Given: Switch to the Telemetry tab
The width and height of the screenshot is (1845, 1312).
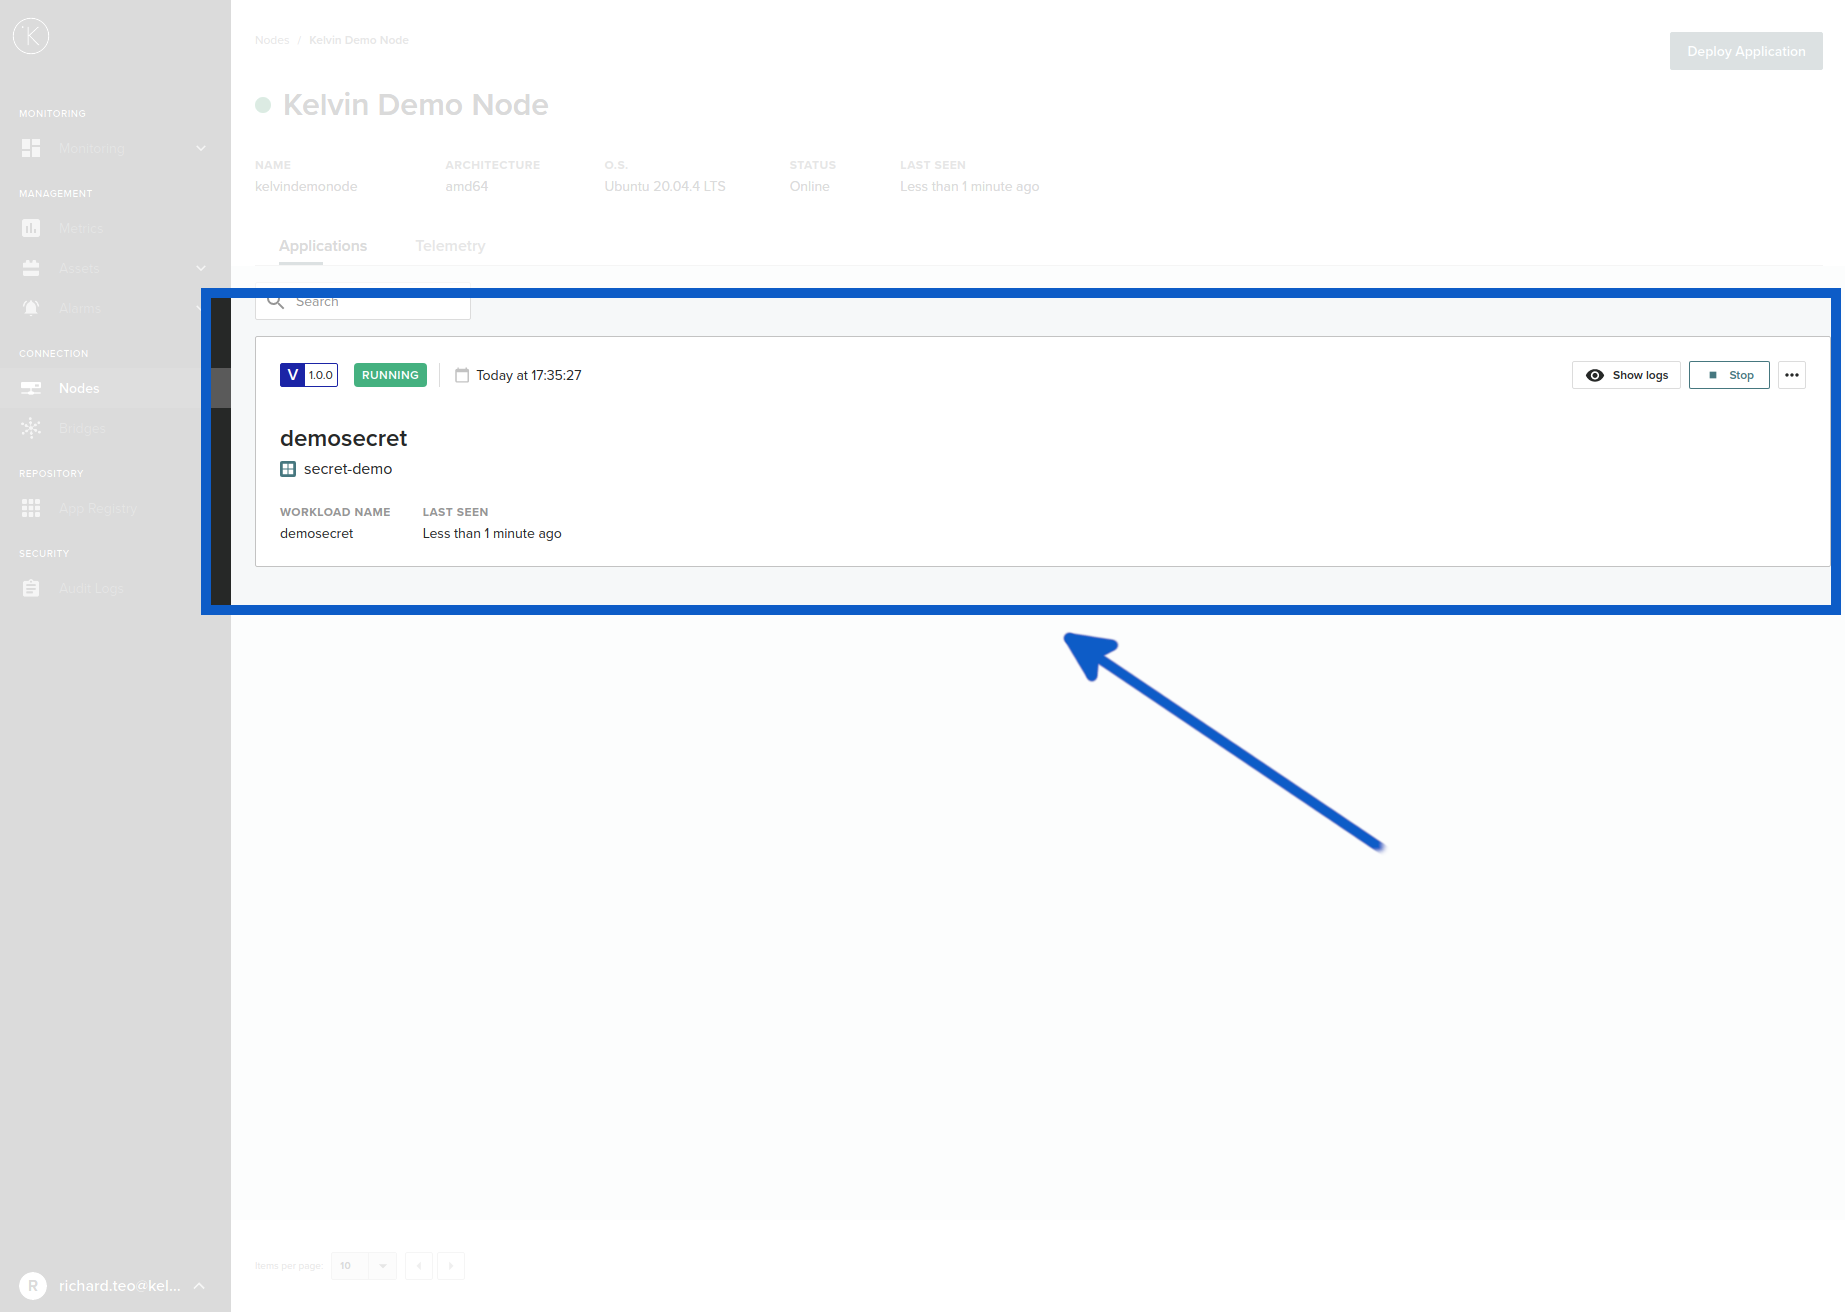Looking at the screenshot, I should coord(450,245).
